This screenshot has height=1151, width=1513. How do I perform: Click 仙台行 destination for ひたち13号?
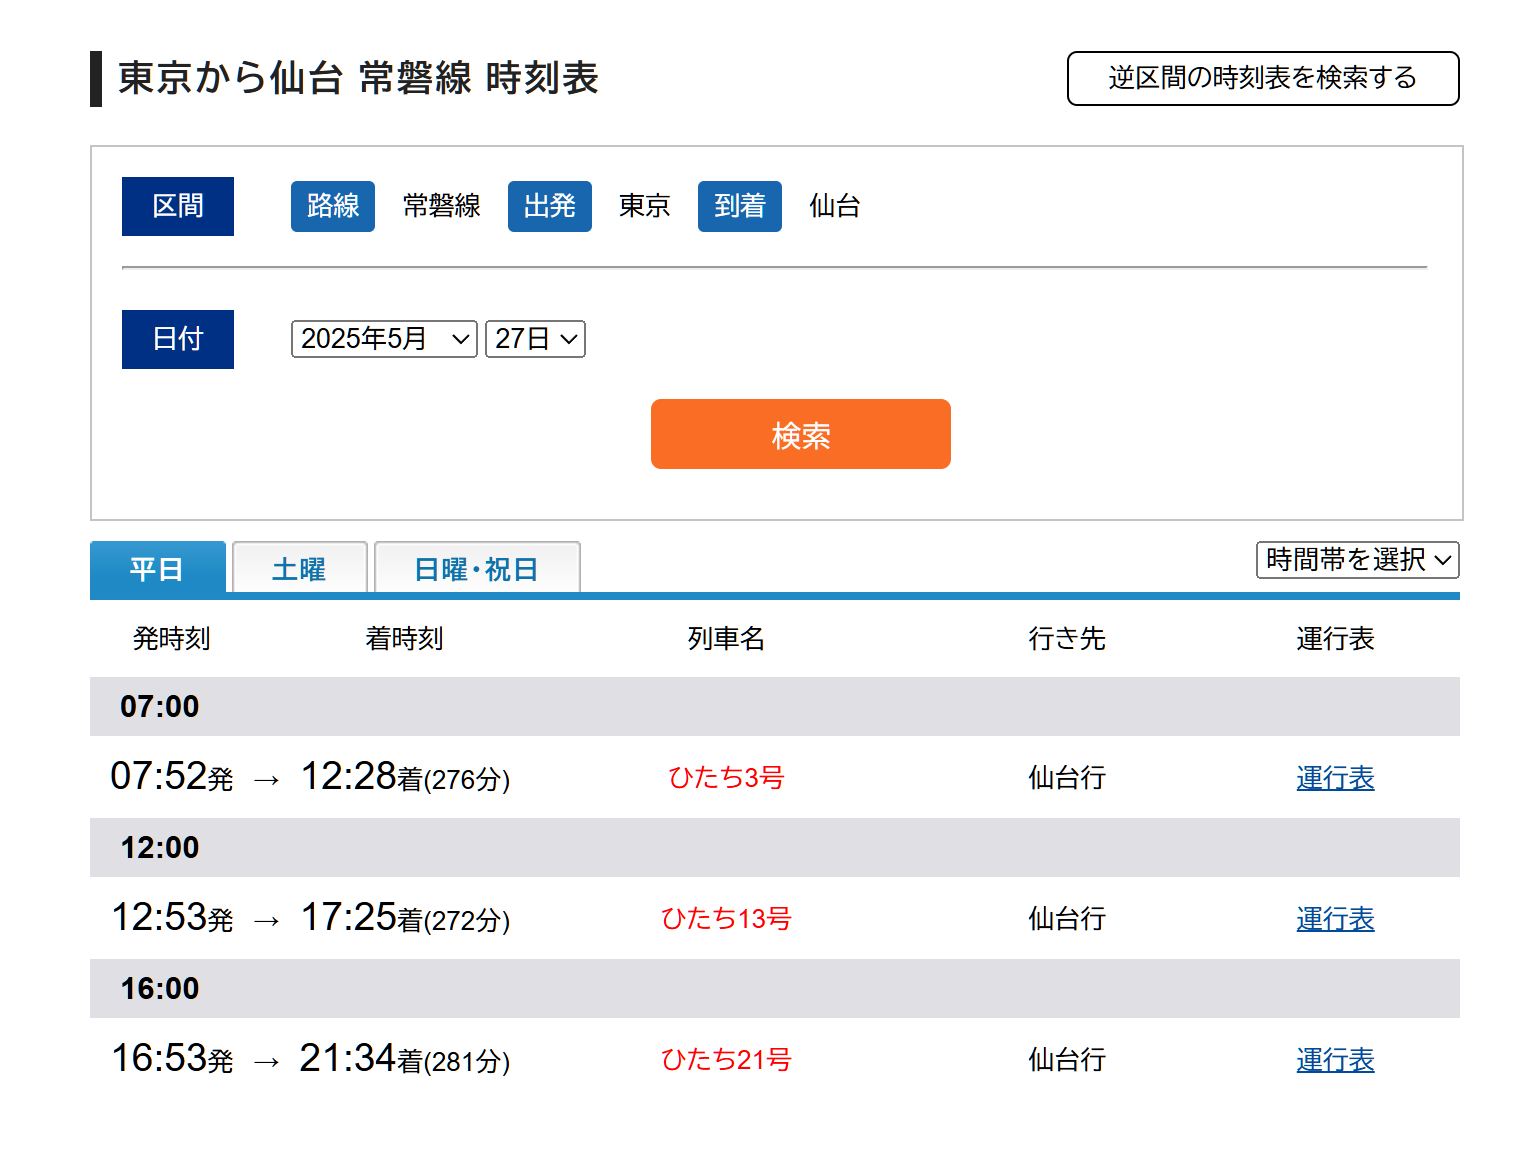[x=1067, y=919]
